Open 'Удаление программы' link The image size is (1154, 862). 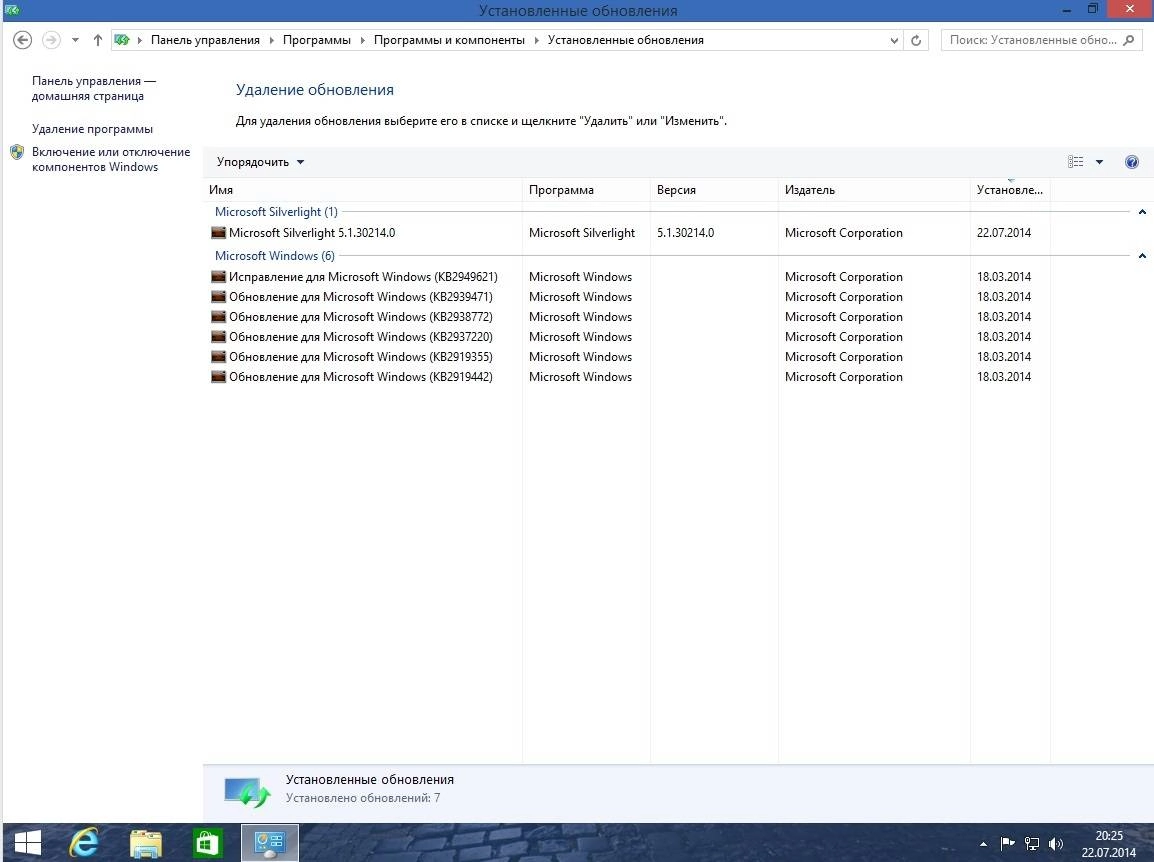[x=92, y=129]
